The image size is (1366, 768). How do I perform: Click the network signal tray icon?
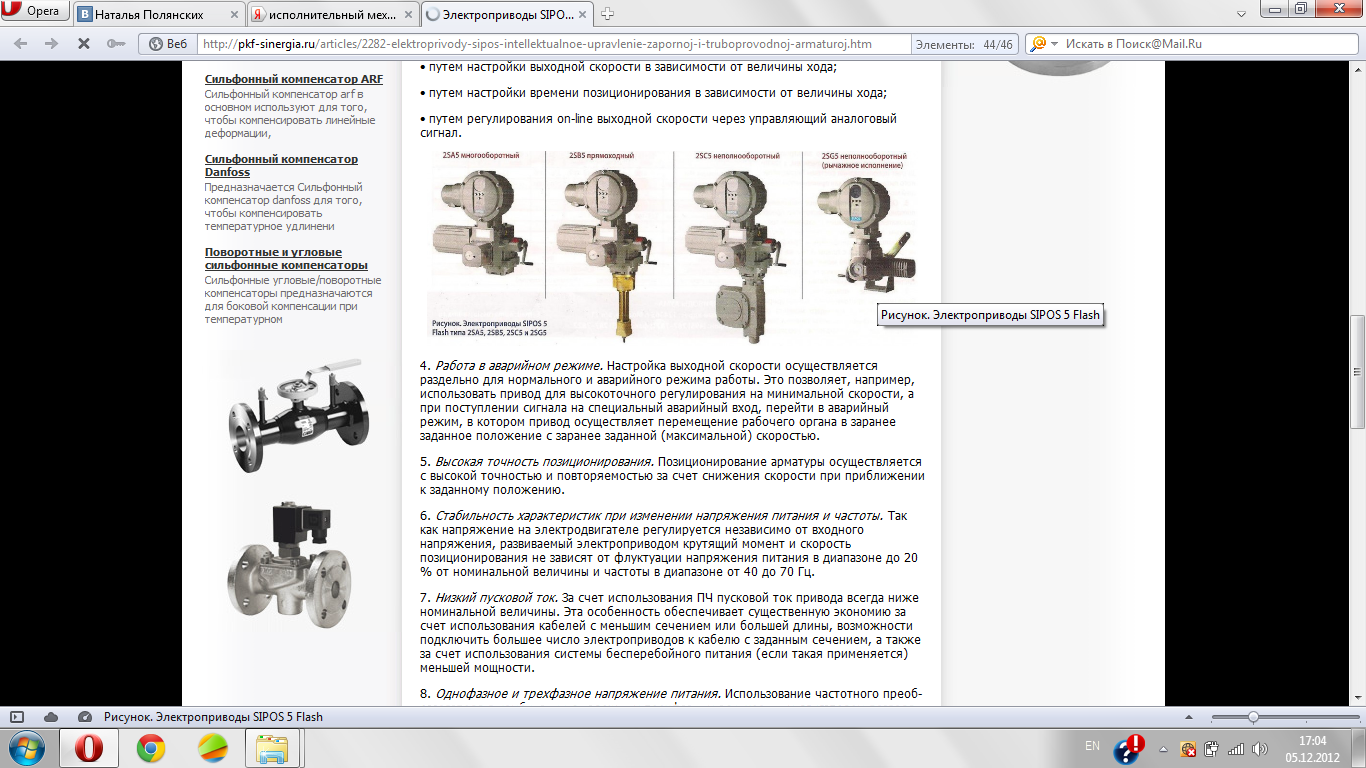[1236, 749]
